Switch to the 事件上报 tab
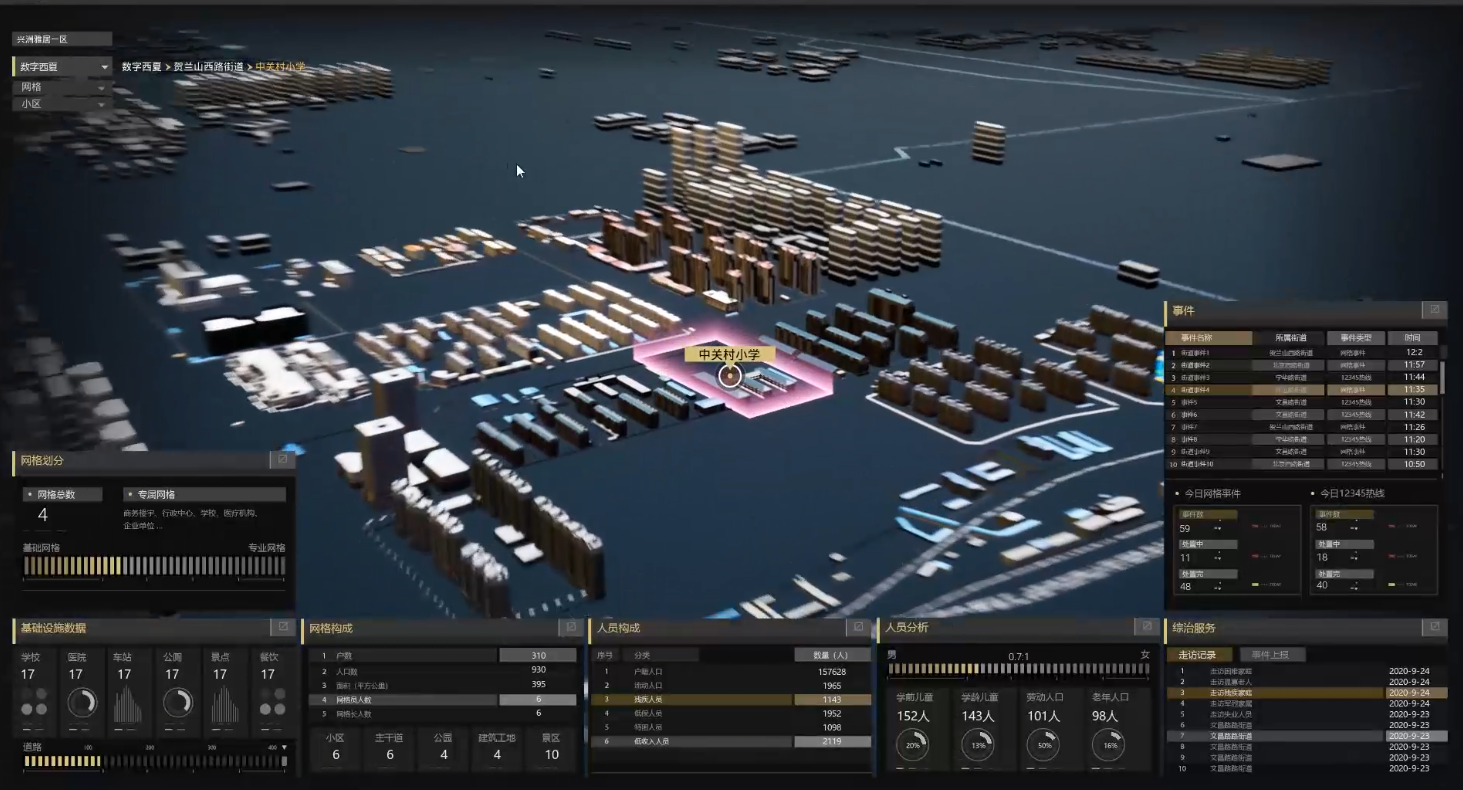The width and height of the screenshot is (1463, 790). pos(1272,655)
